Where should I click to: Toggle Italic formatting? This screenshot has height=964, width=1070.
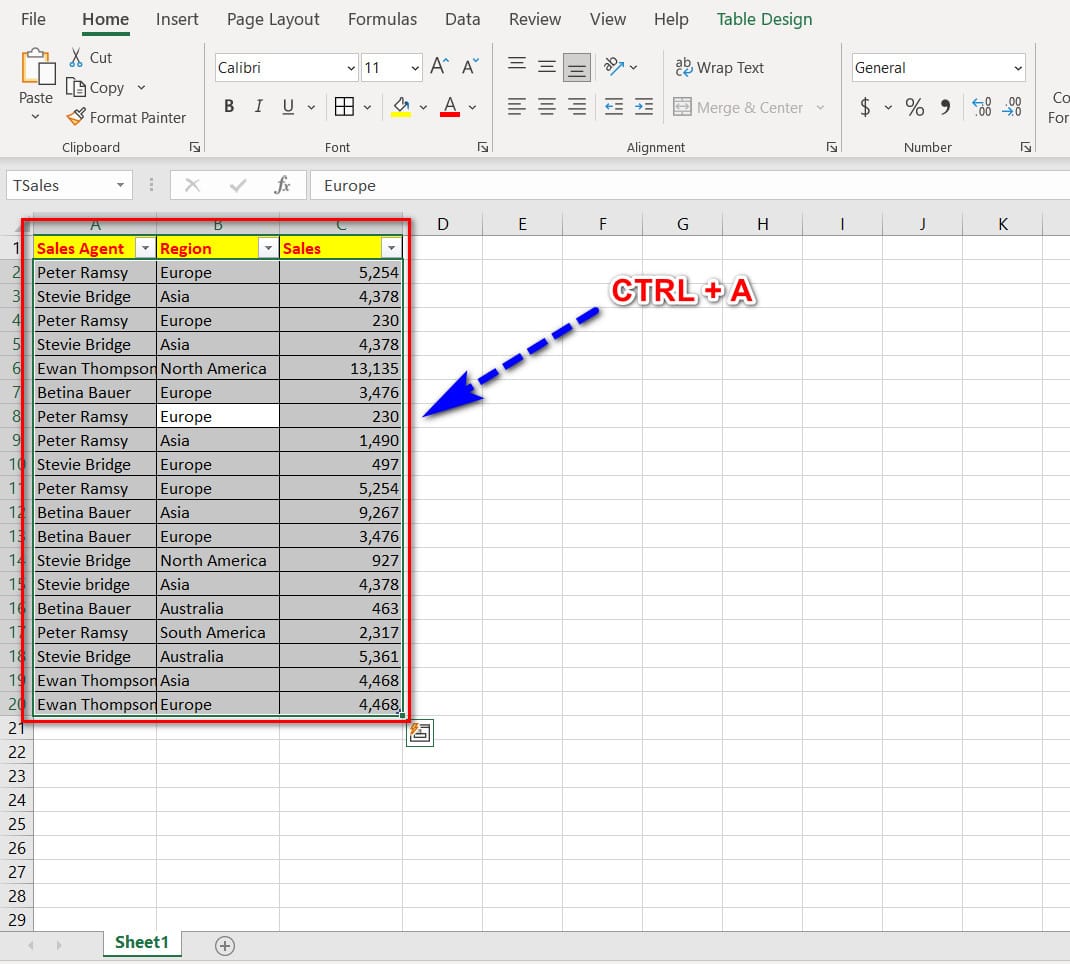tap(259, 107)
